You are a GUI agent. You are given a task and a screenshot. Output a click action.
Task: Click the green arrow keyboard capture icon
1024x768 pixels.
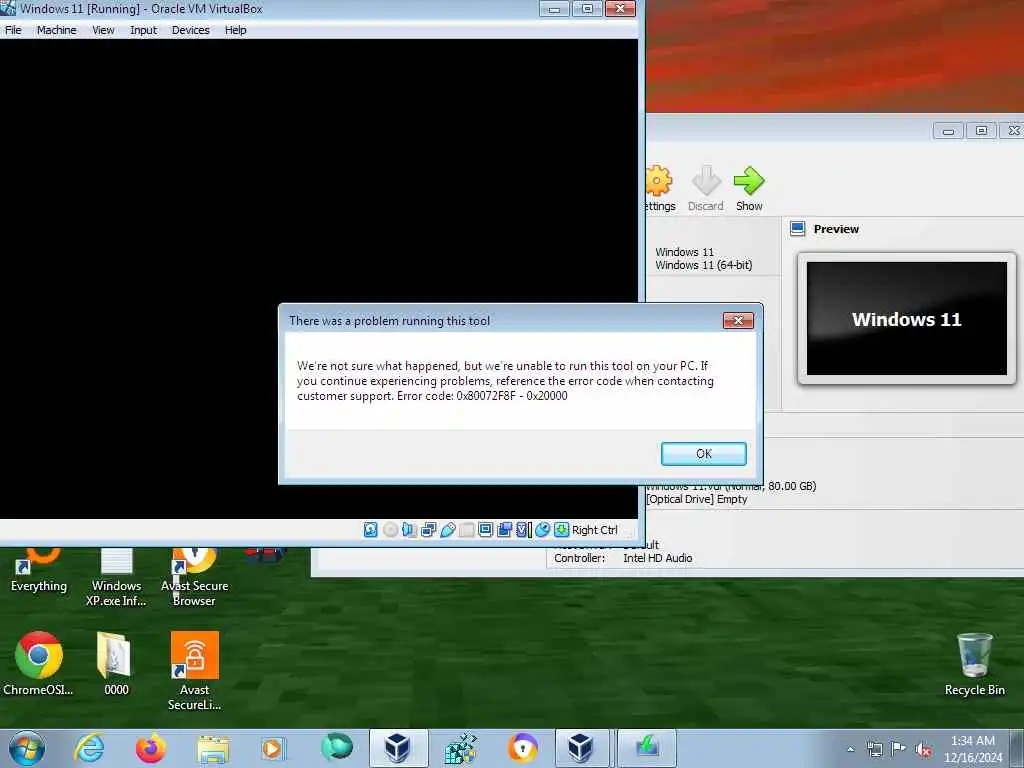coord(562,530)
